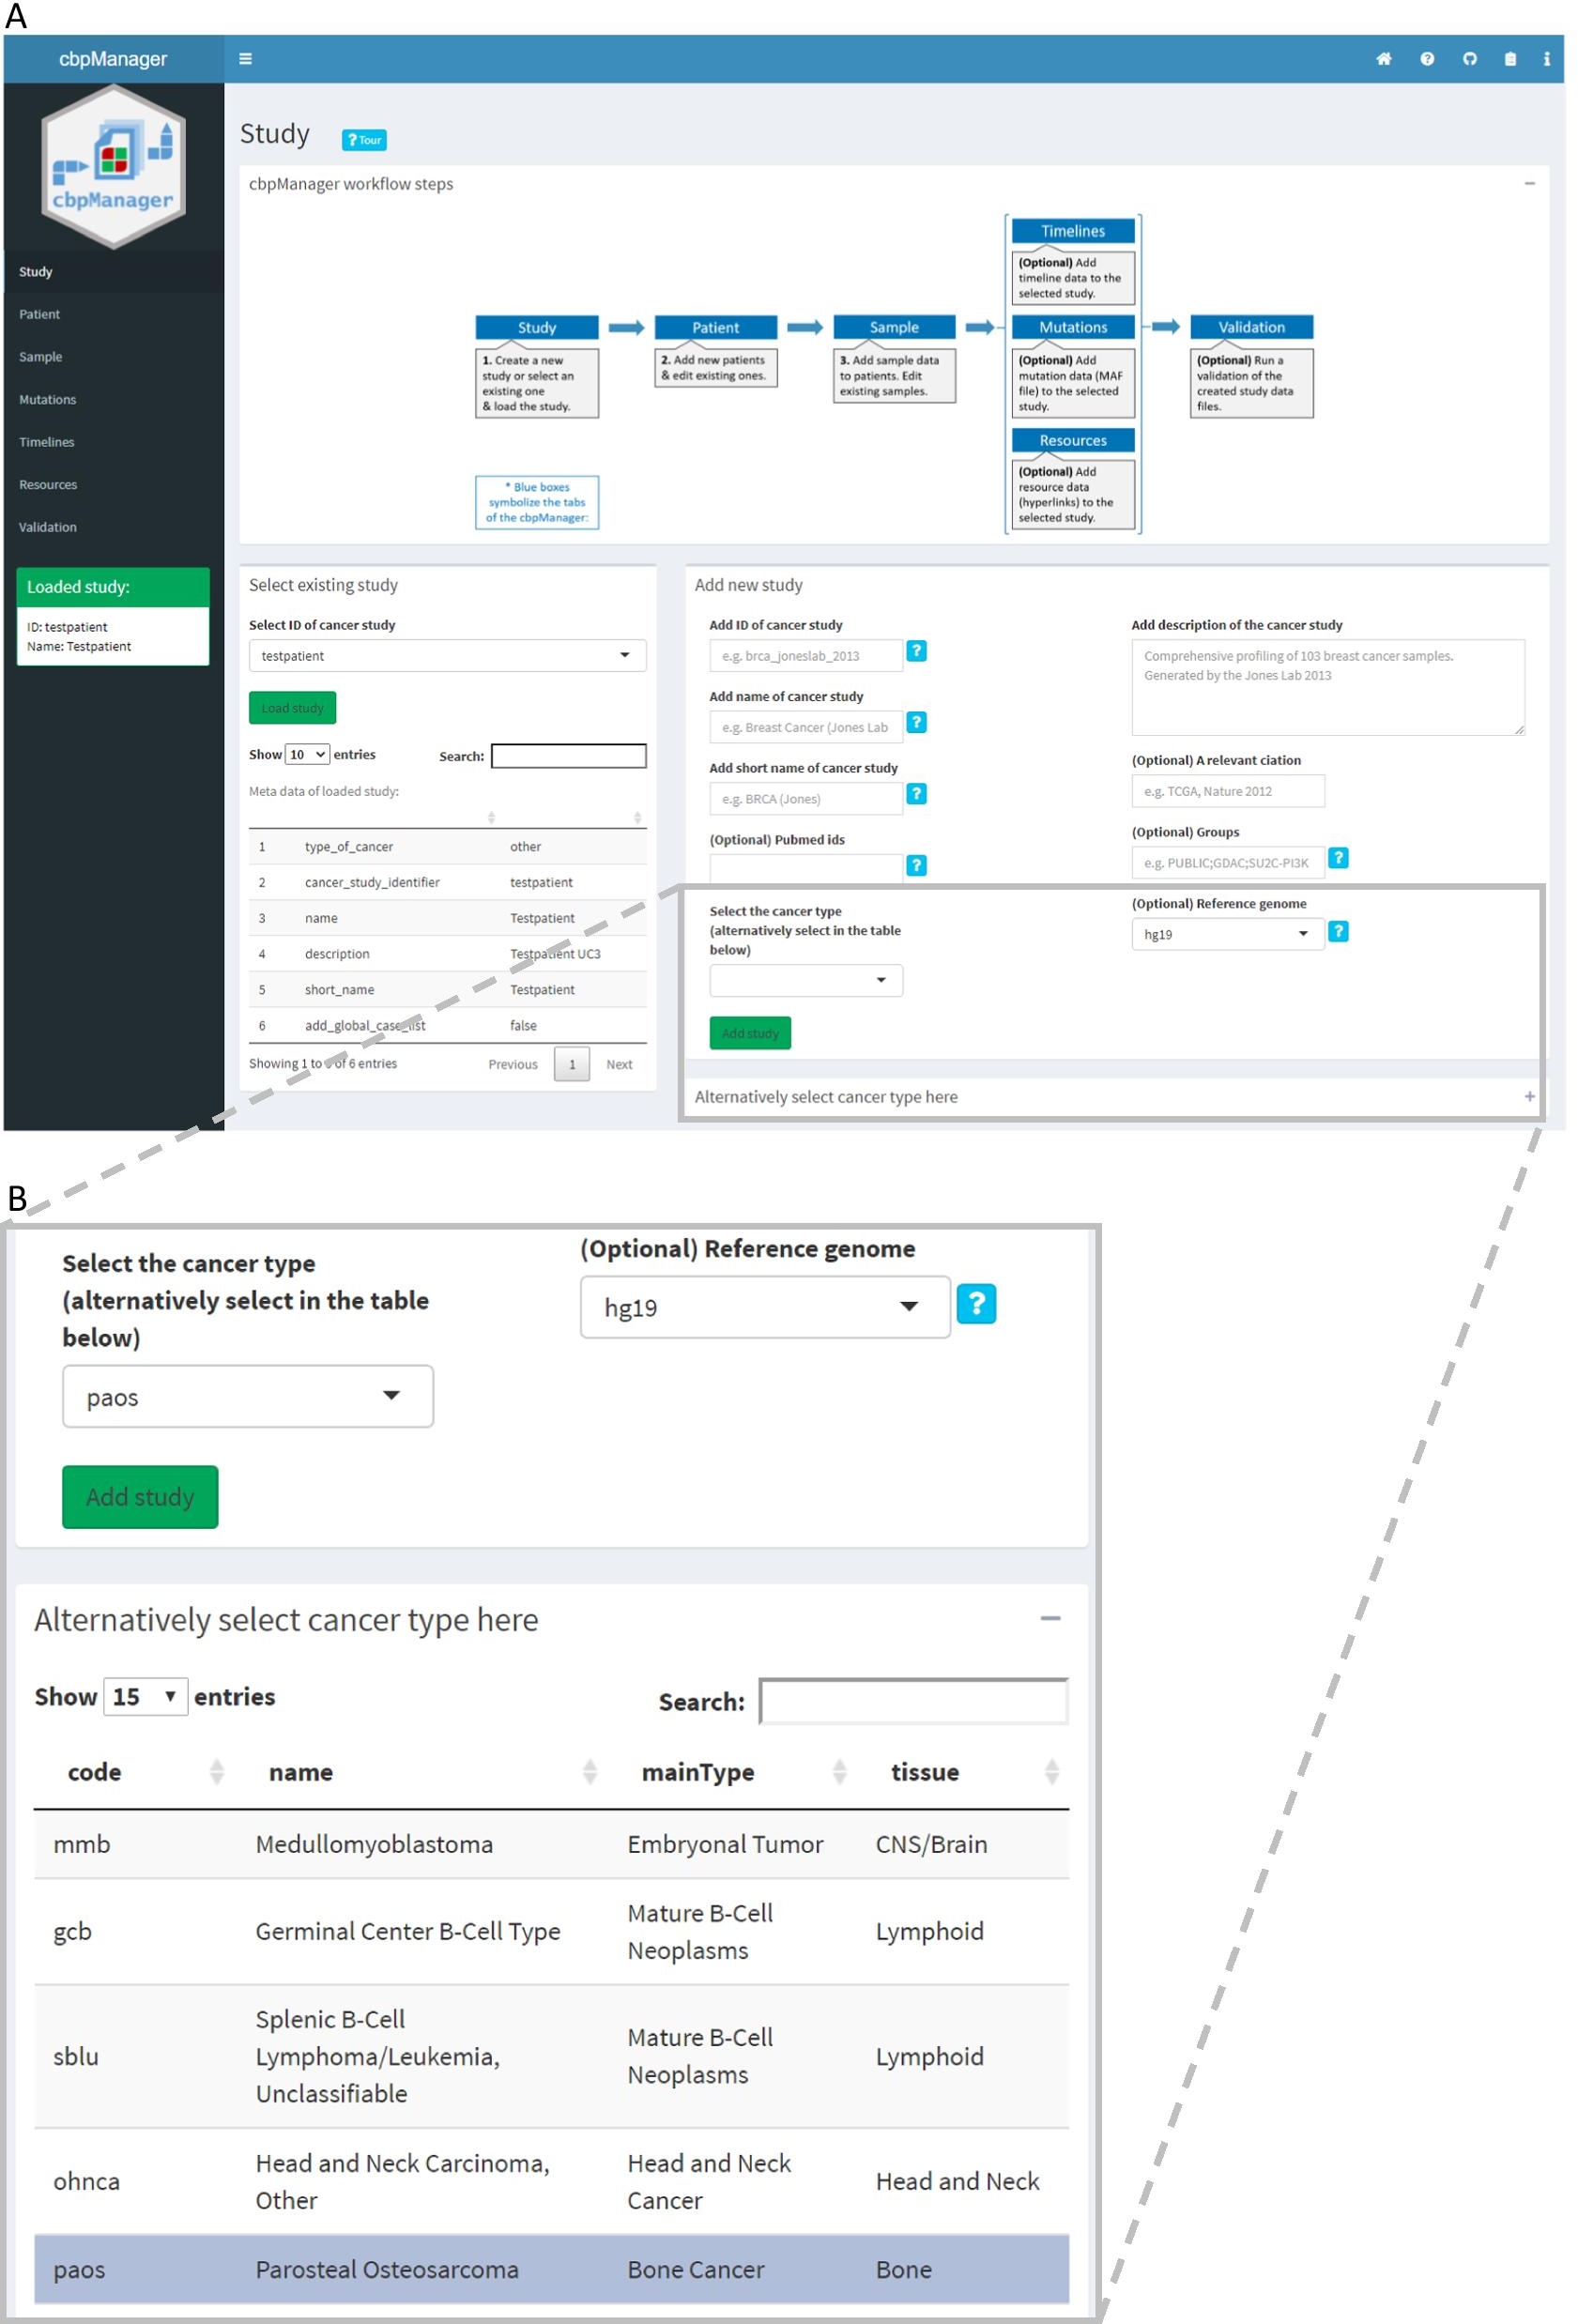Show Reference genome help in panel B
The height and width of the screenshot is (2324, 1578).
point(976,1304)
